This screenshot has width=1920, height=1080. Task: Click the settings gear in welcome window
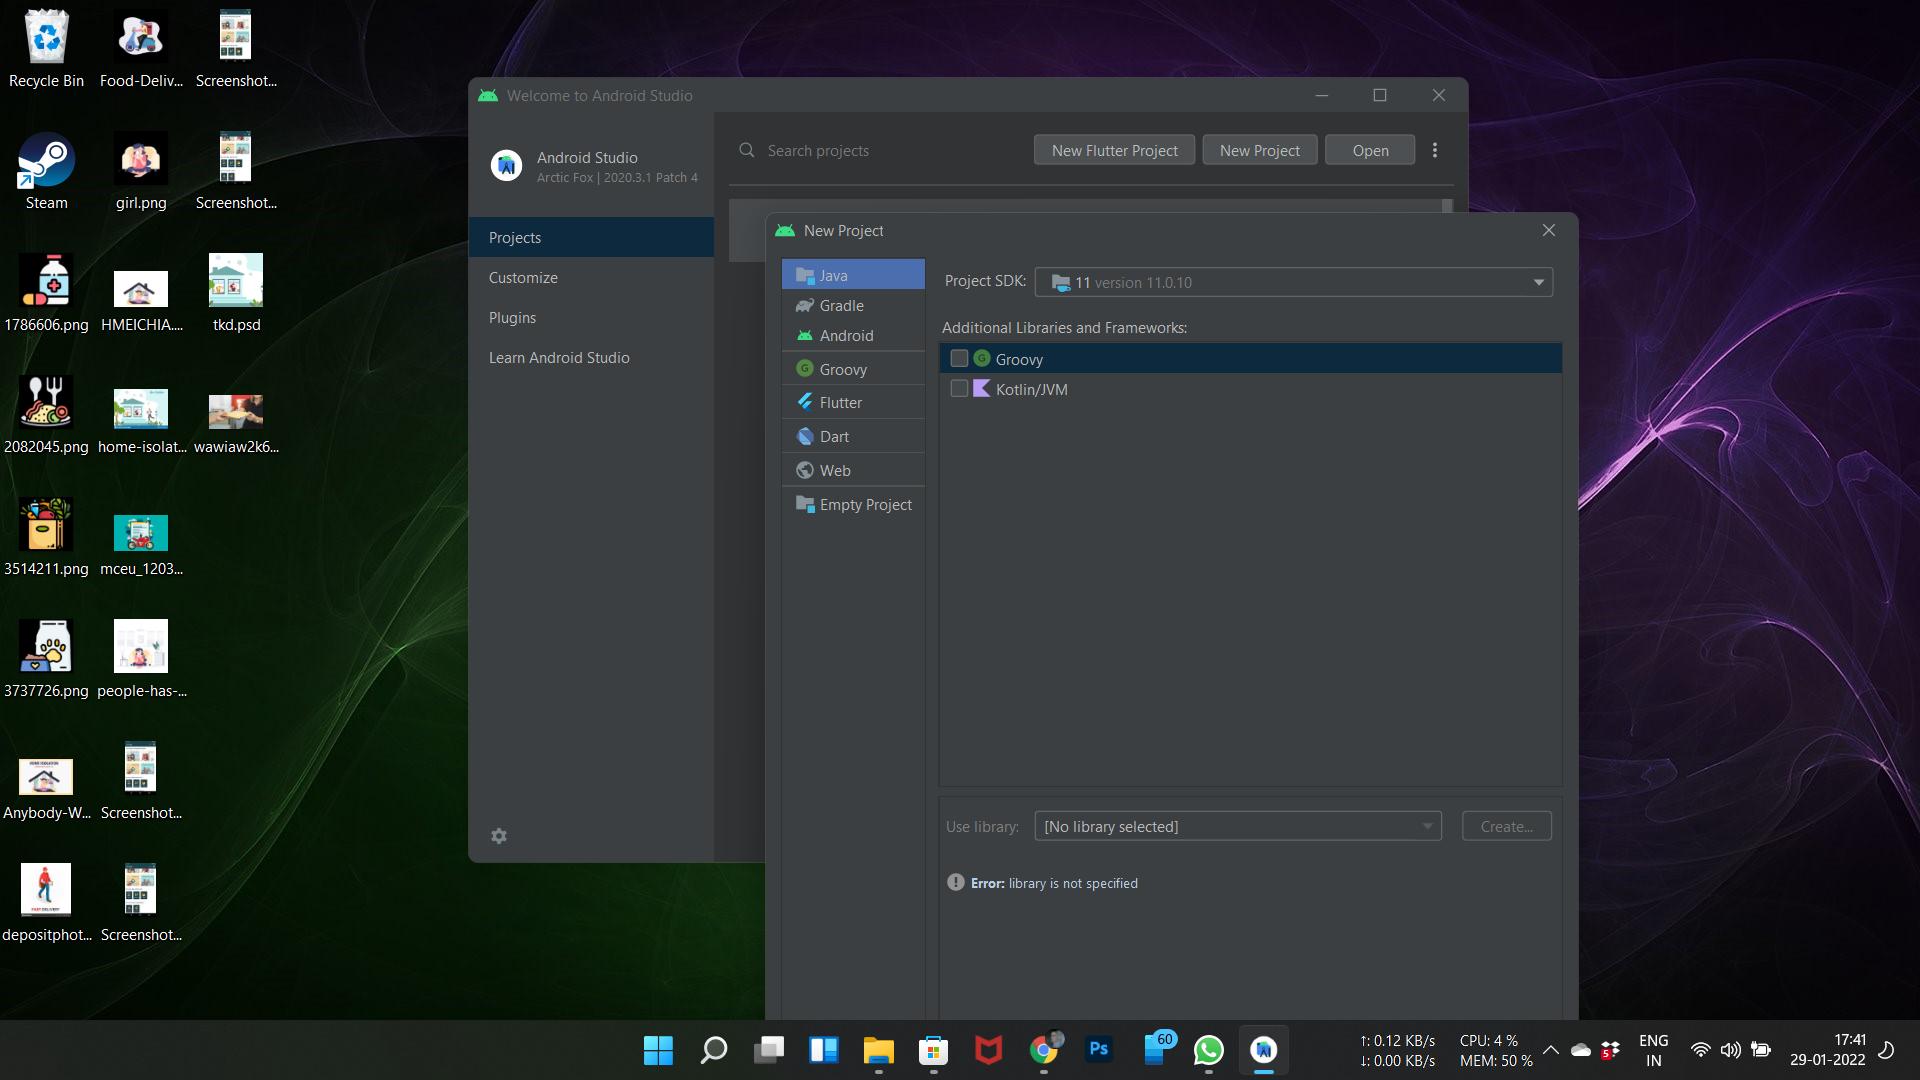[499, 836]
